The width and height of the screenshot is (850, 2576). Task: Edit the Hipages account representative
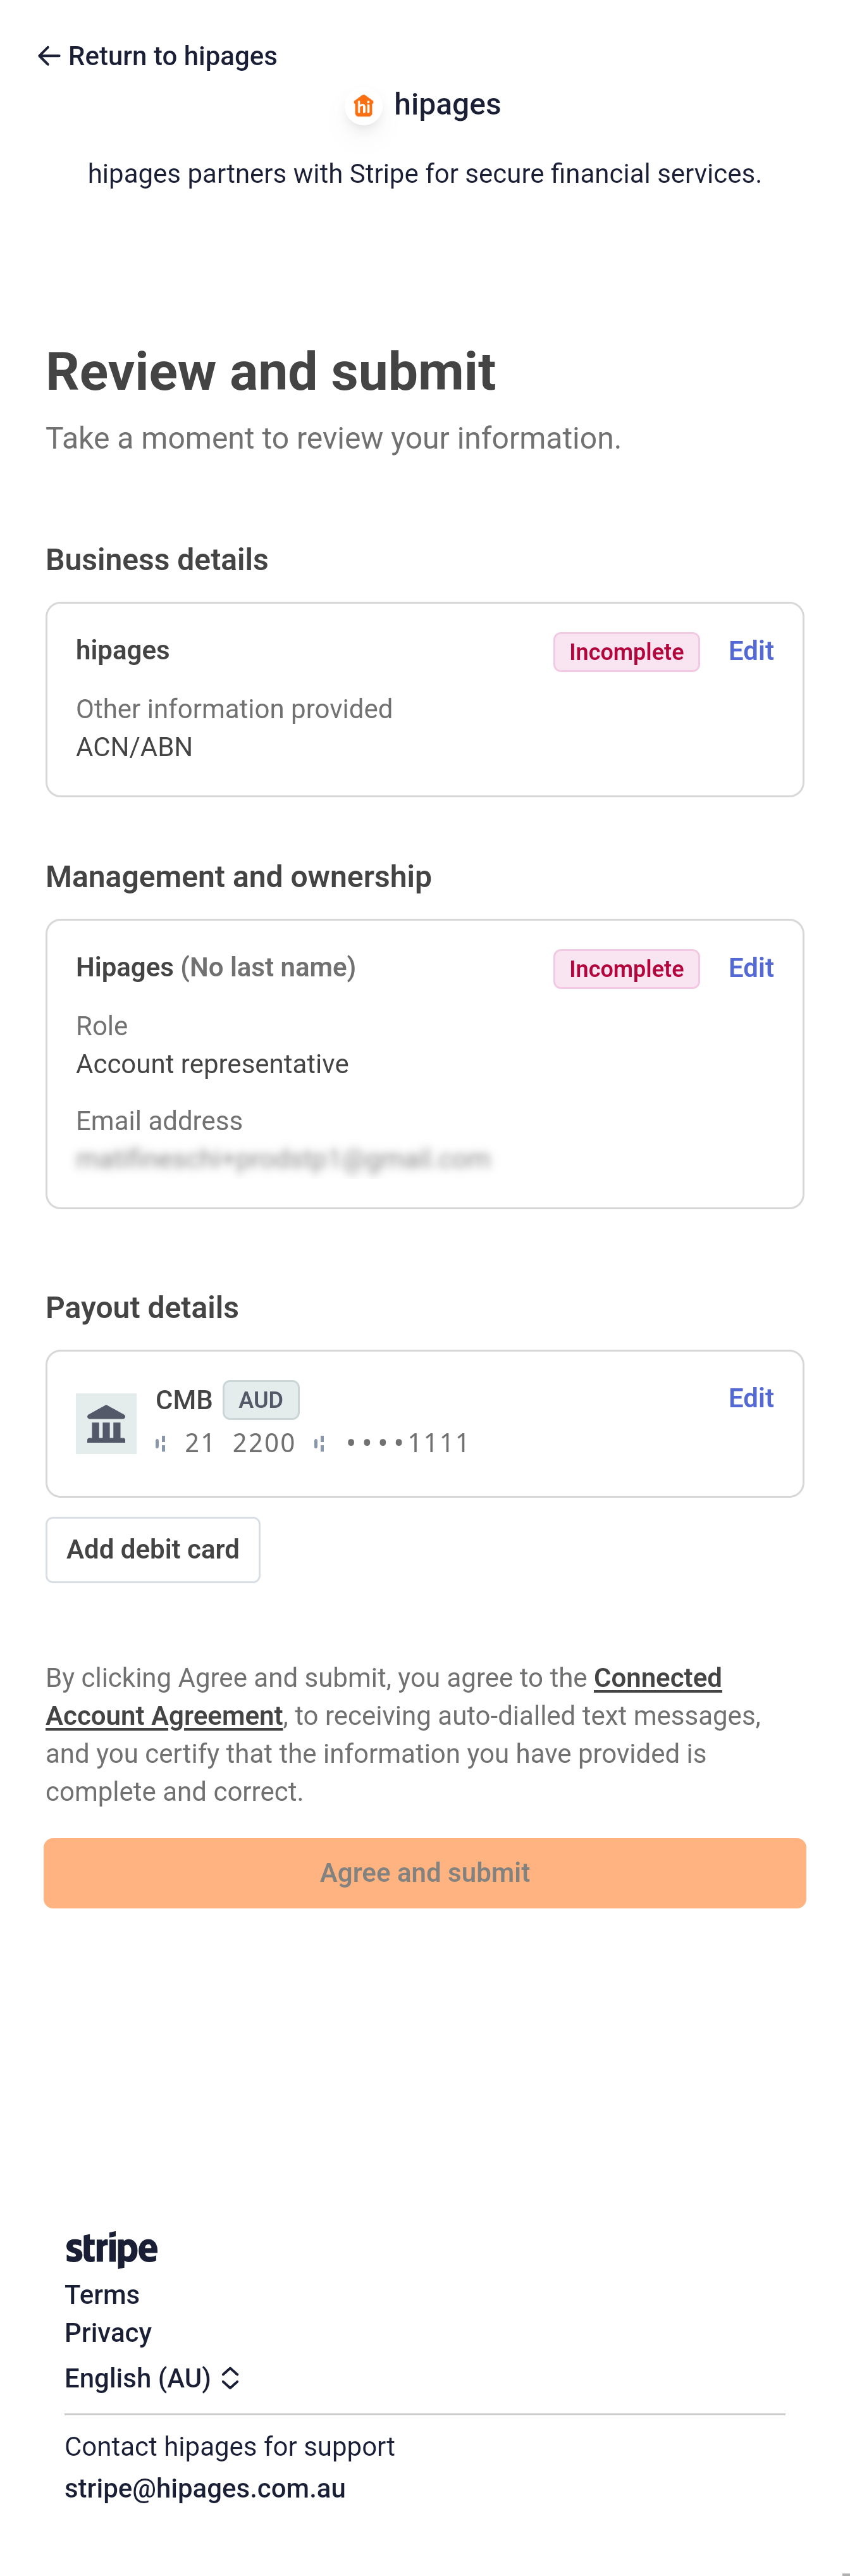click(x=750, y=968)
